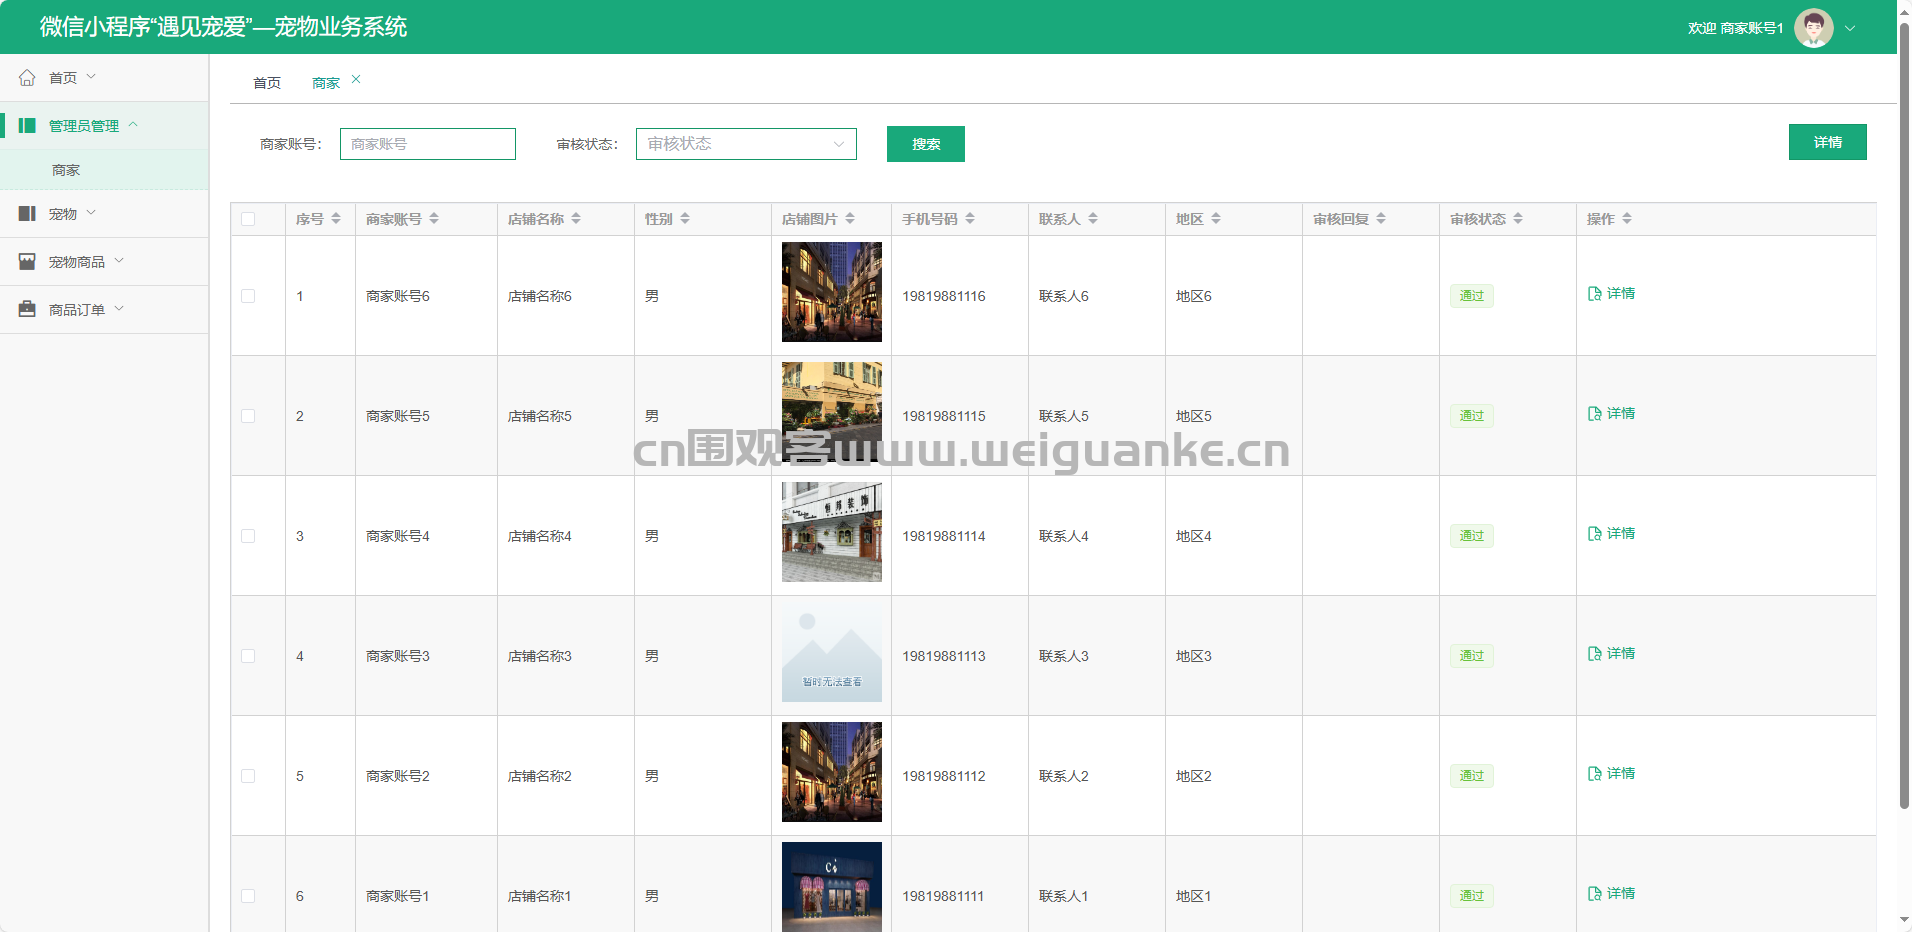The height and width of the screenshot is (932, 1912).
Task: Click the 宠物商品 shop icon in sidebar
Action: [x=27, y=262]
